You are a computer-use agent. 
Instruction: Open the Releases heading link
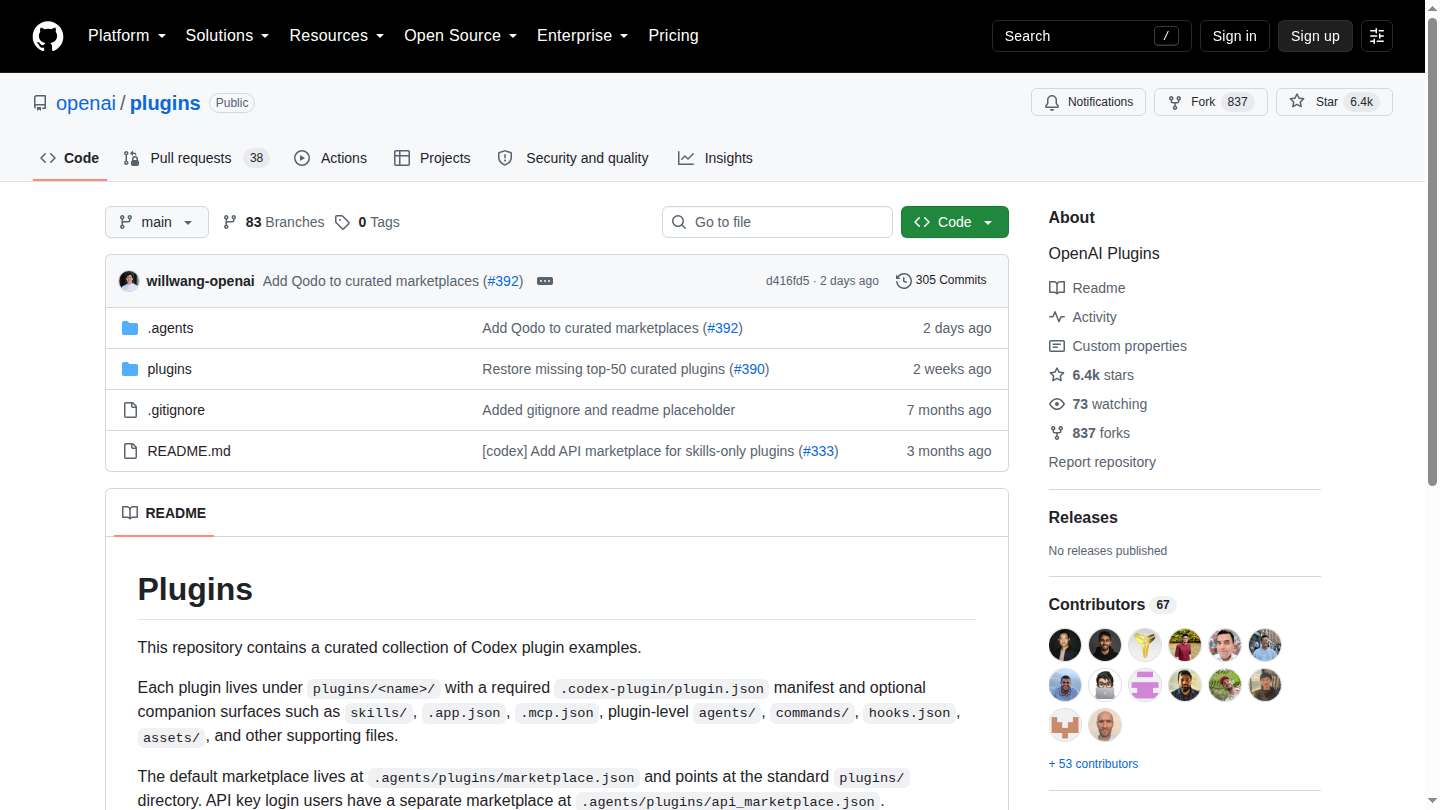(1083, 517)
